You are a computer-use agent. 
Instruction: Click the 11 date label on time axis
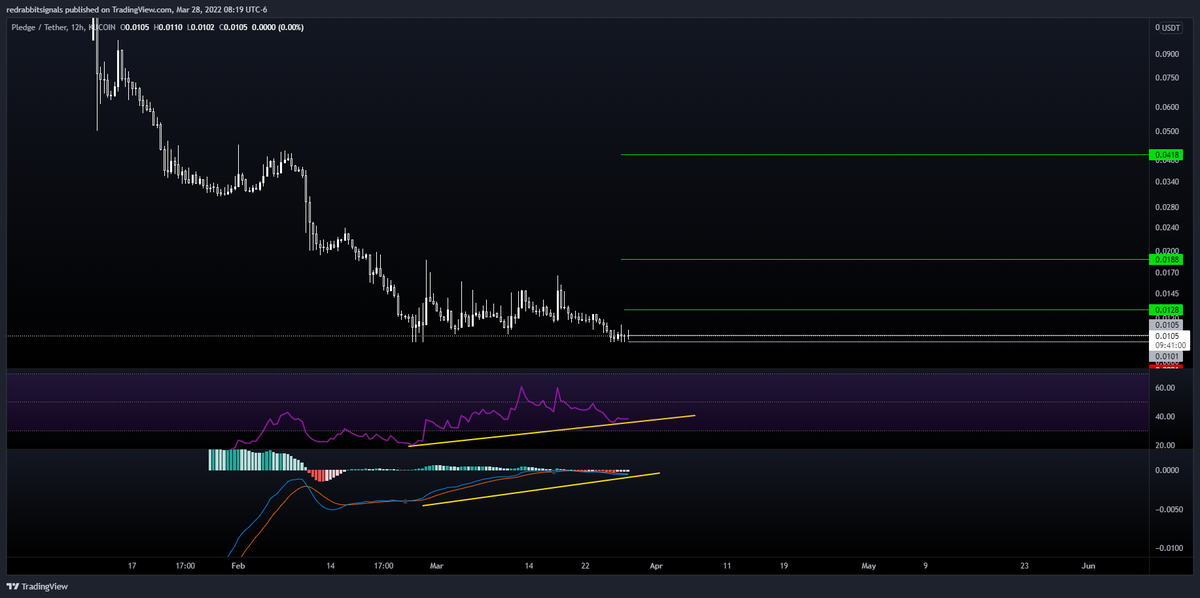[x=727, y=565]
